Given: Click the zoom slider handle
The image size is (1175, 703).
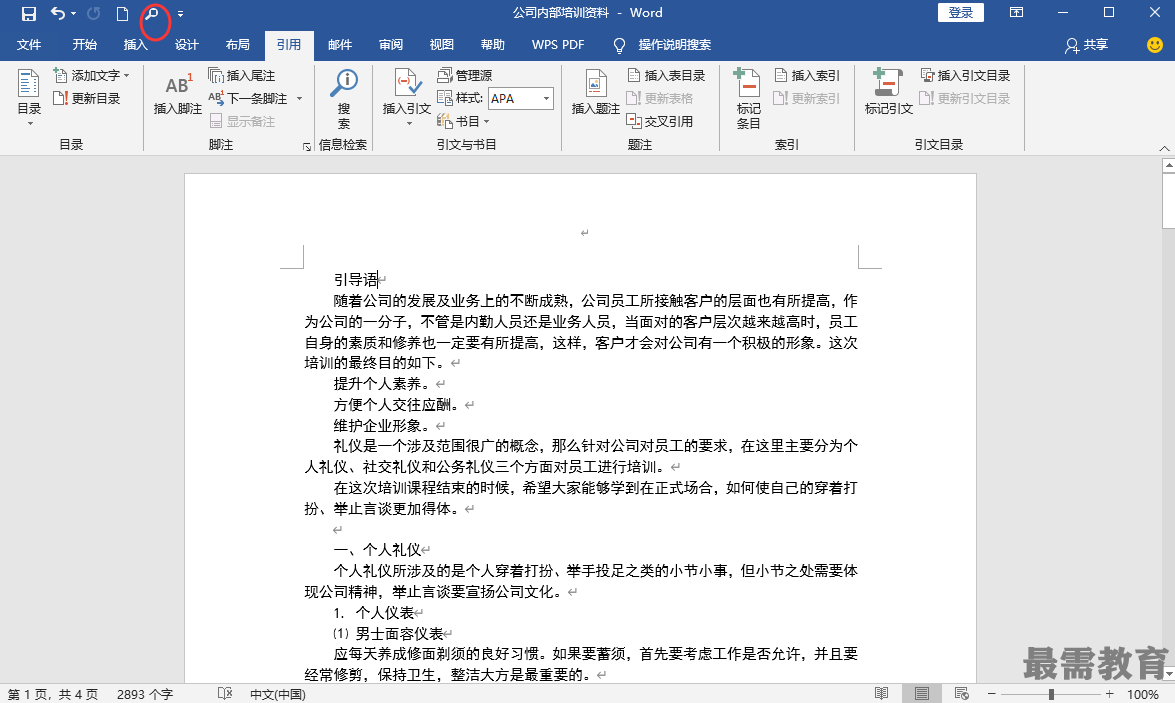Looking at the screenshot, I should pos(1051,694).
